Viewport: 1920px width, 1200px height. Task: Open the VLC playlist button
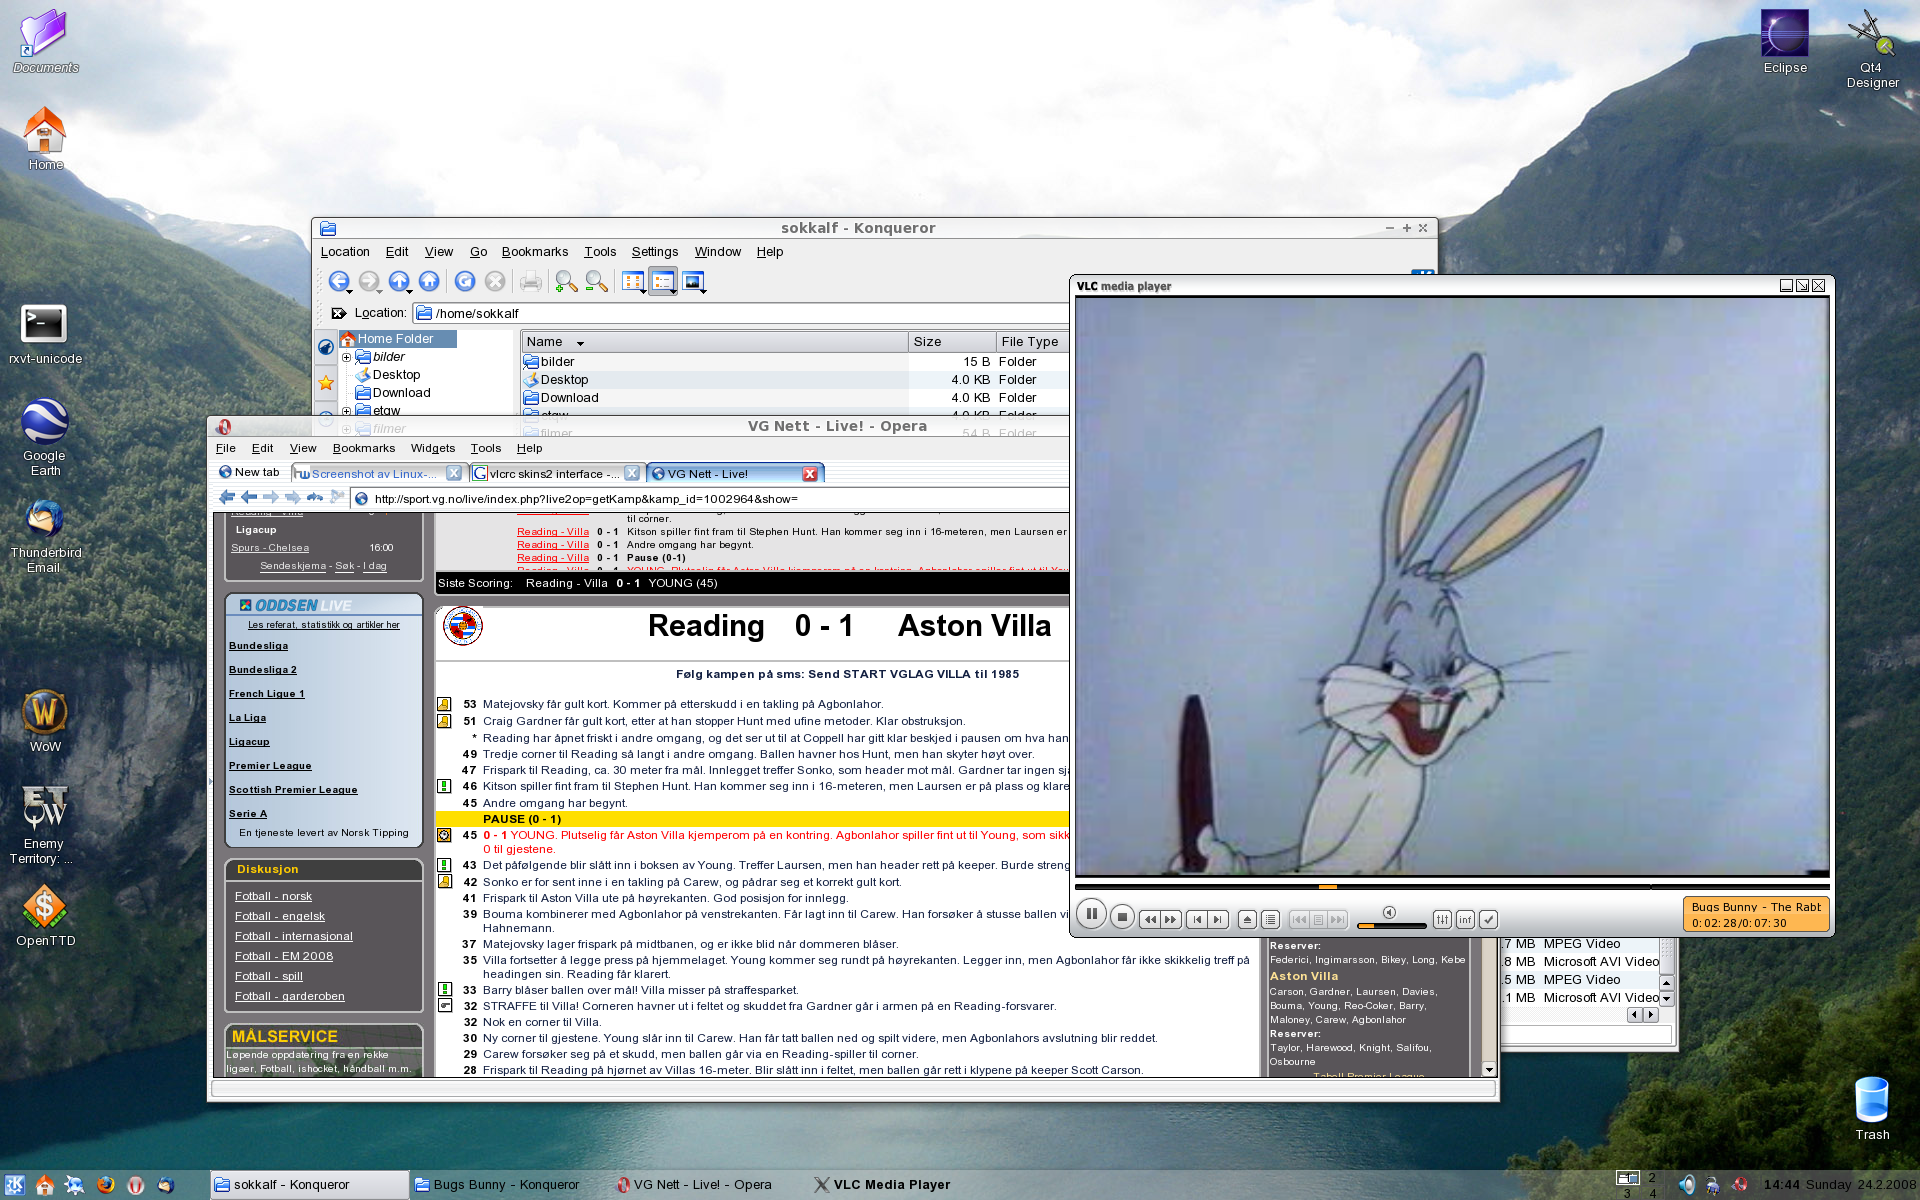[1270, 919]
